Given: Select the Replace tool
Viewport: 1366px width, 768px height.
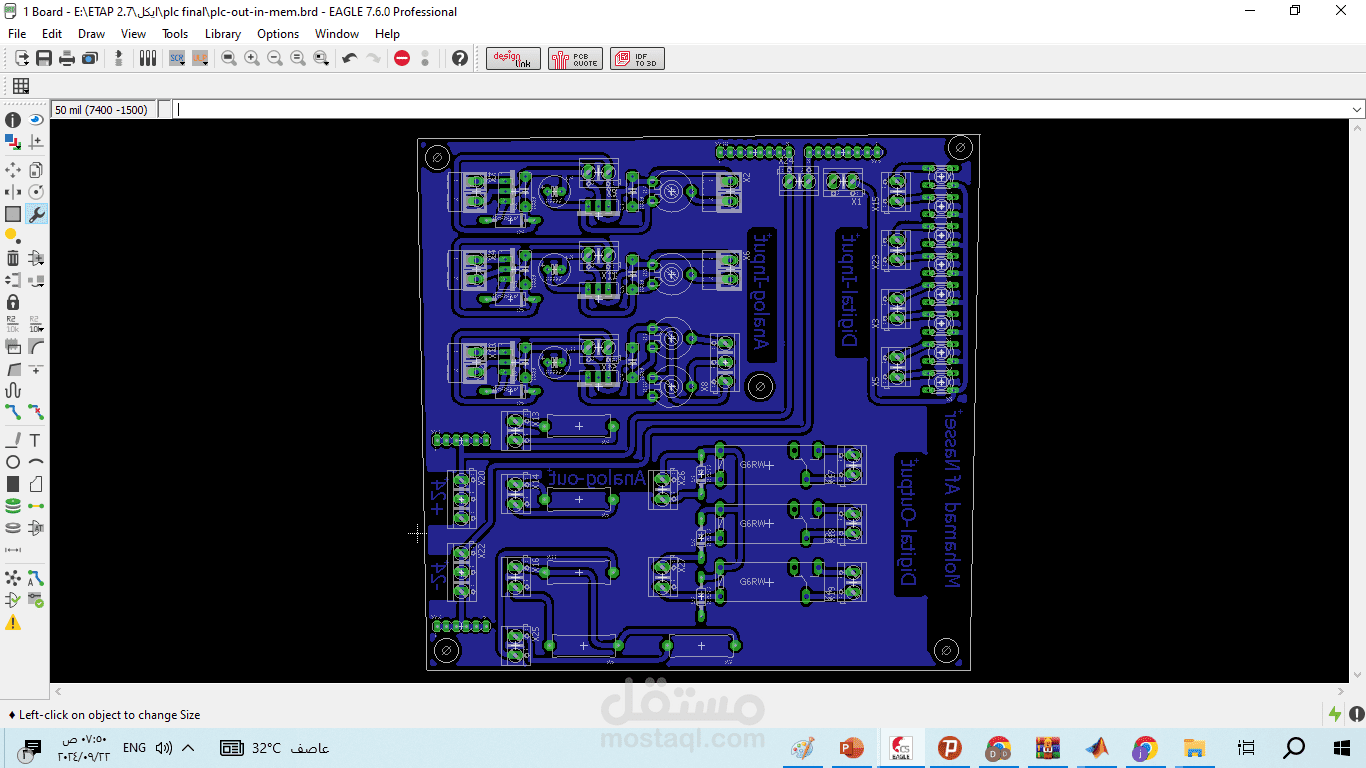Looking at the screenshot, I should 36,280.
